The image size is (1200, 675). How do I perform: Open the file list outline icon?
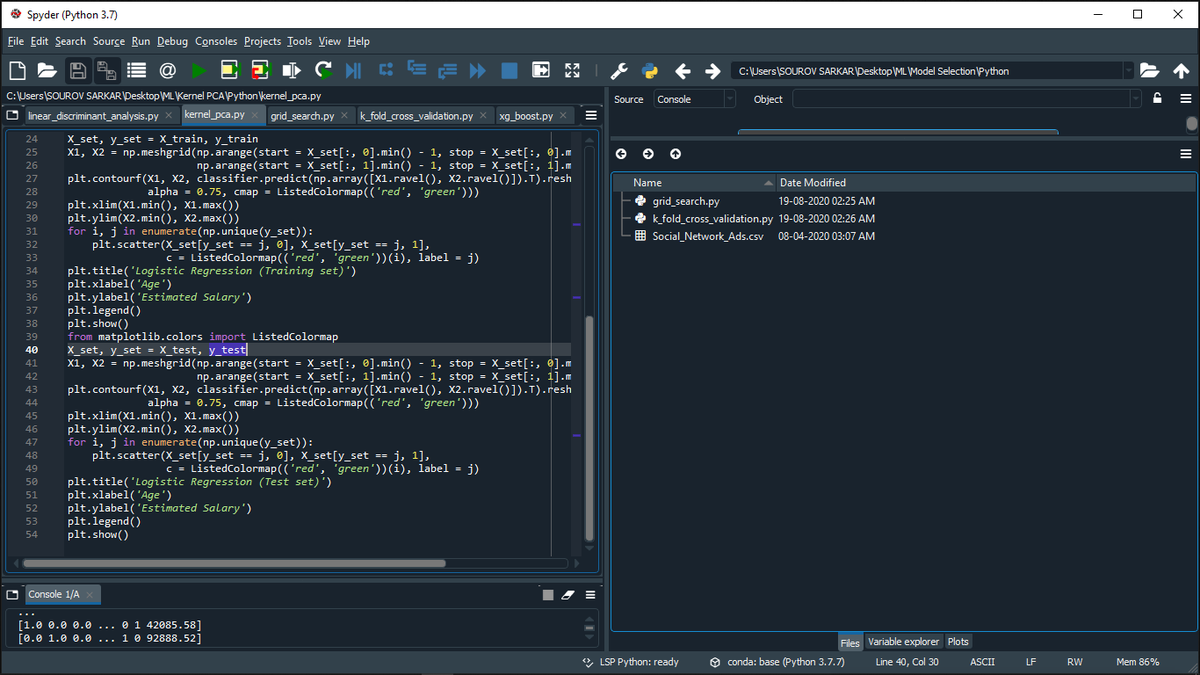coord(137,71)
